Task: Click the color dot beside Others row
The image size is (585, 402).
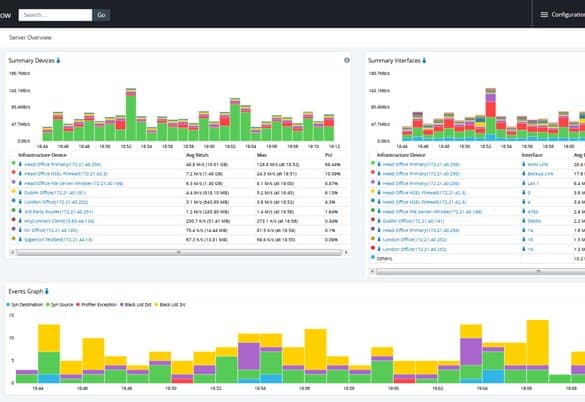Action: (x=372, y=257)
